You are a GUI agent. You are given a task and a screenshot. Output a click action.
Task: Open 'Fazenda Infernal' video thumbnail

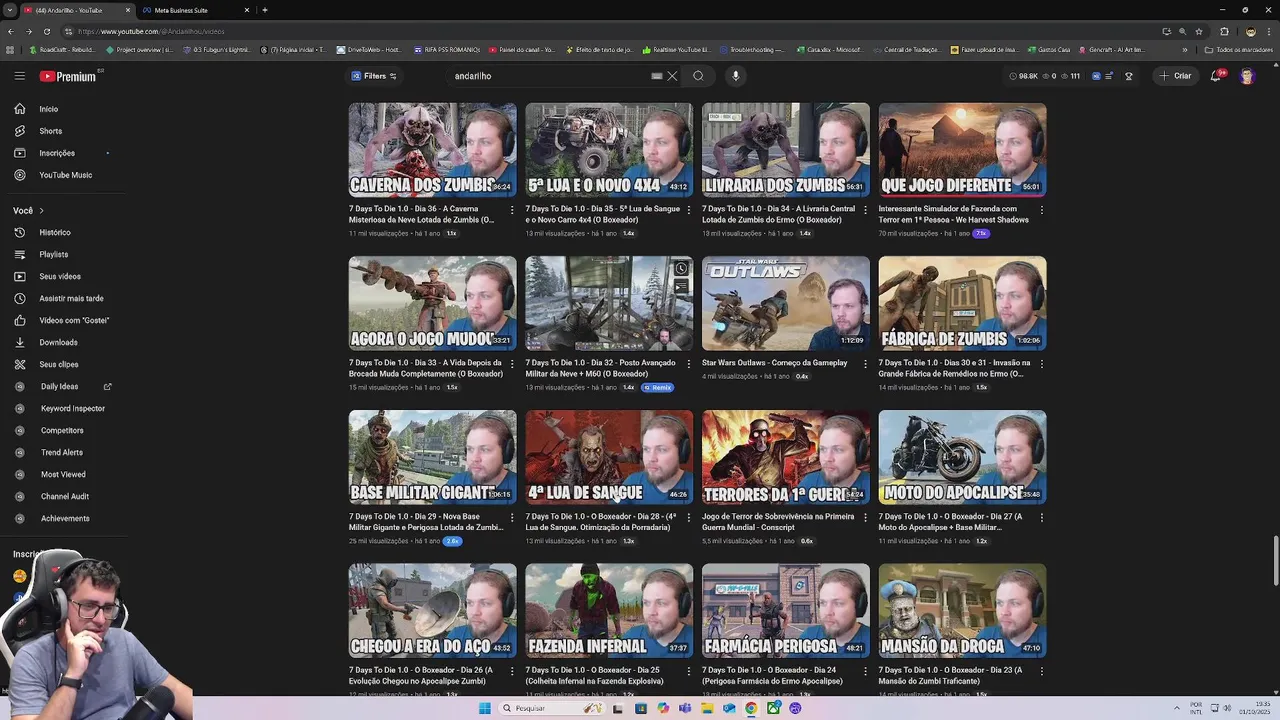coord(609,611)
